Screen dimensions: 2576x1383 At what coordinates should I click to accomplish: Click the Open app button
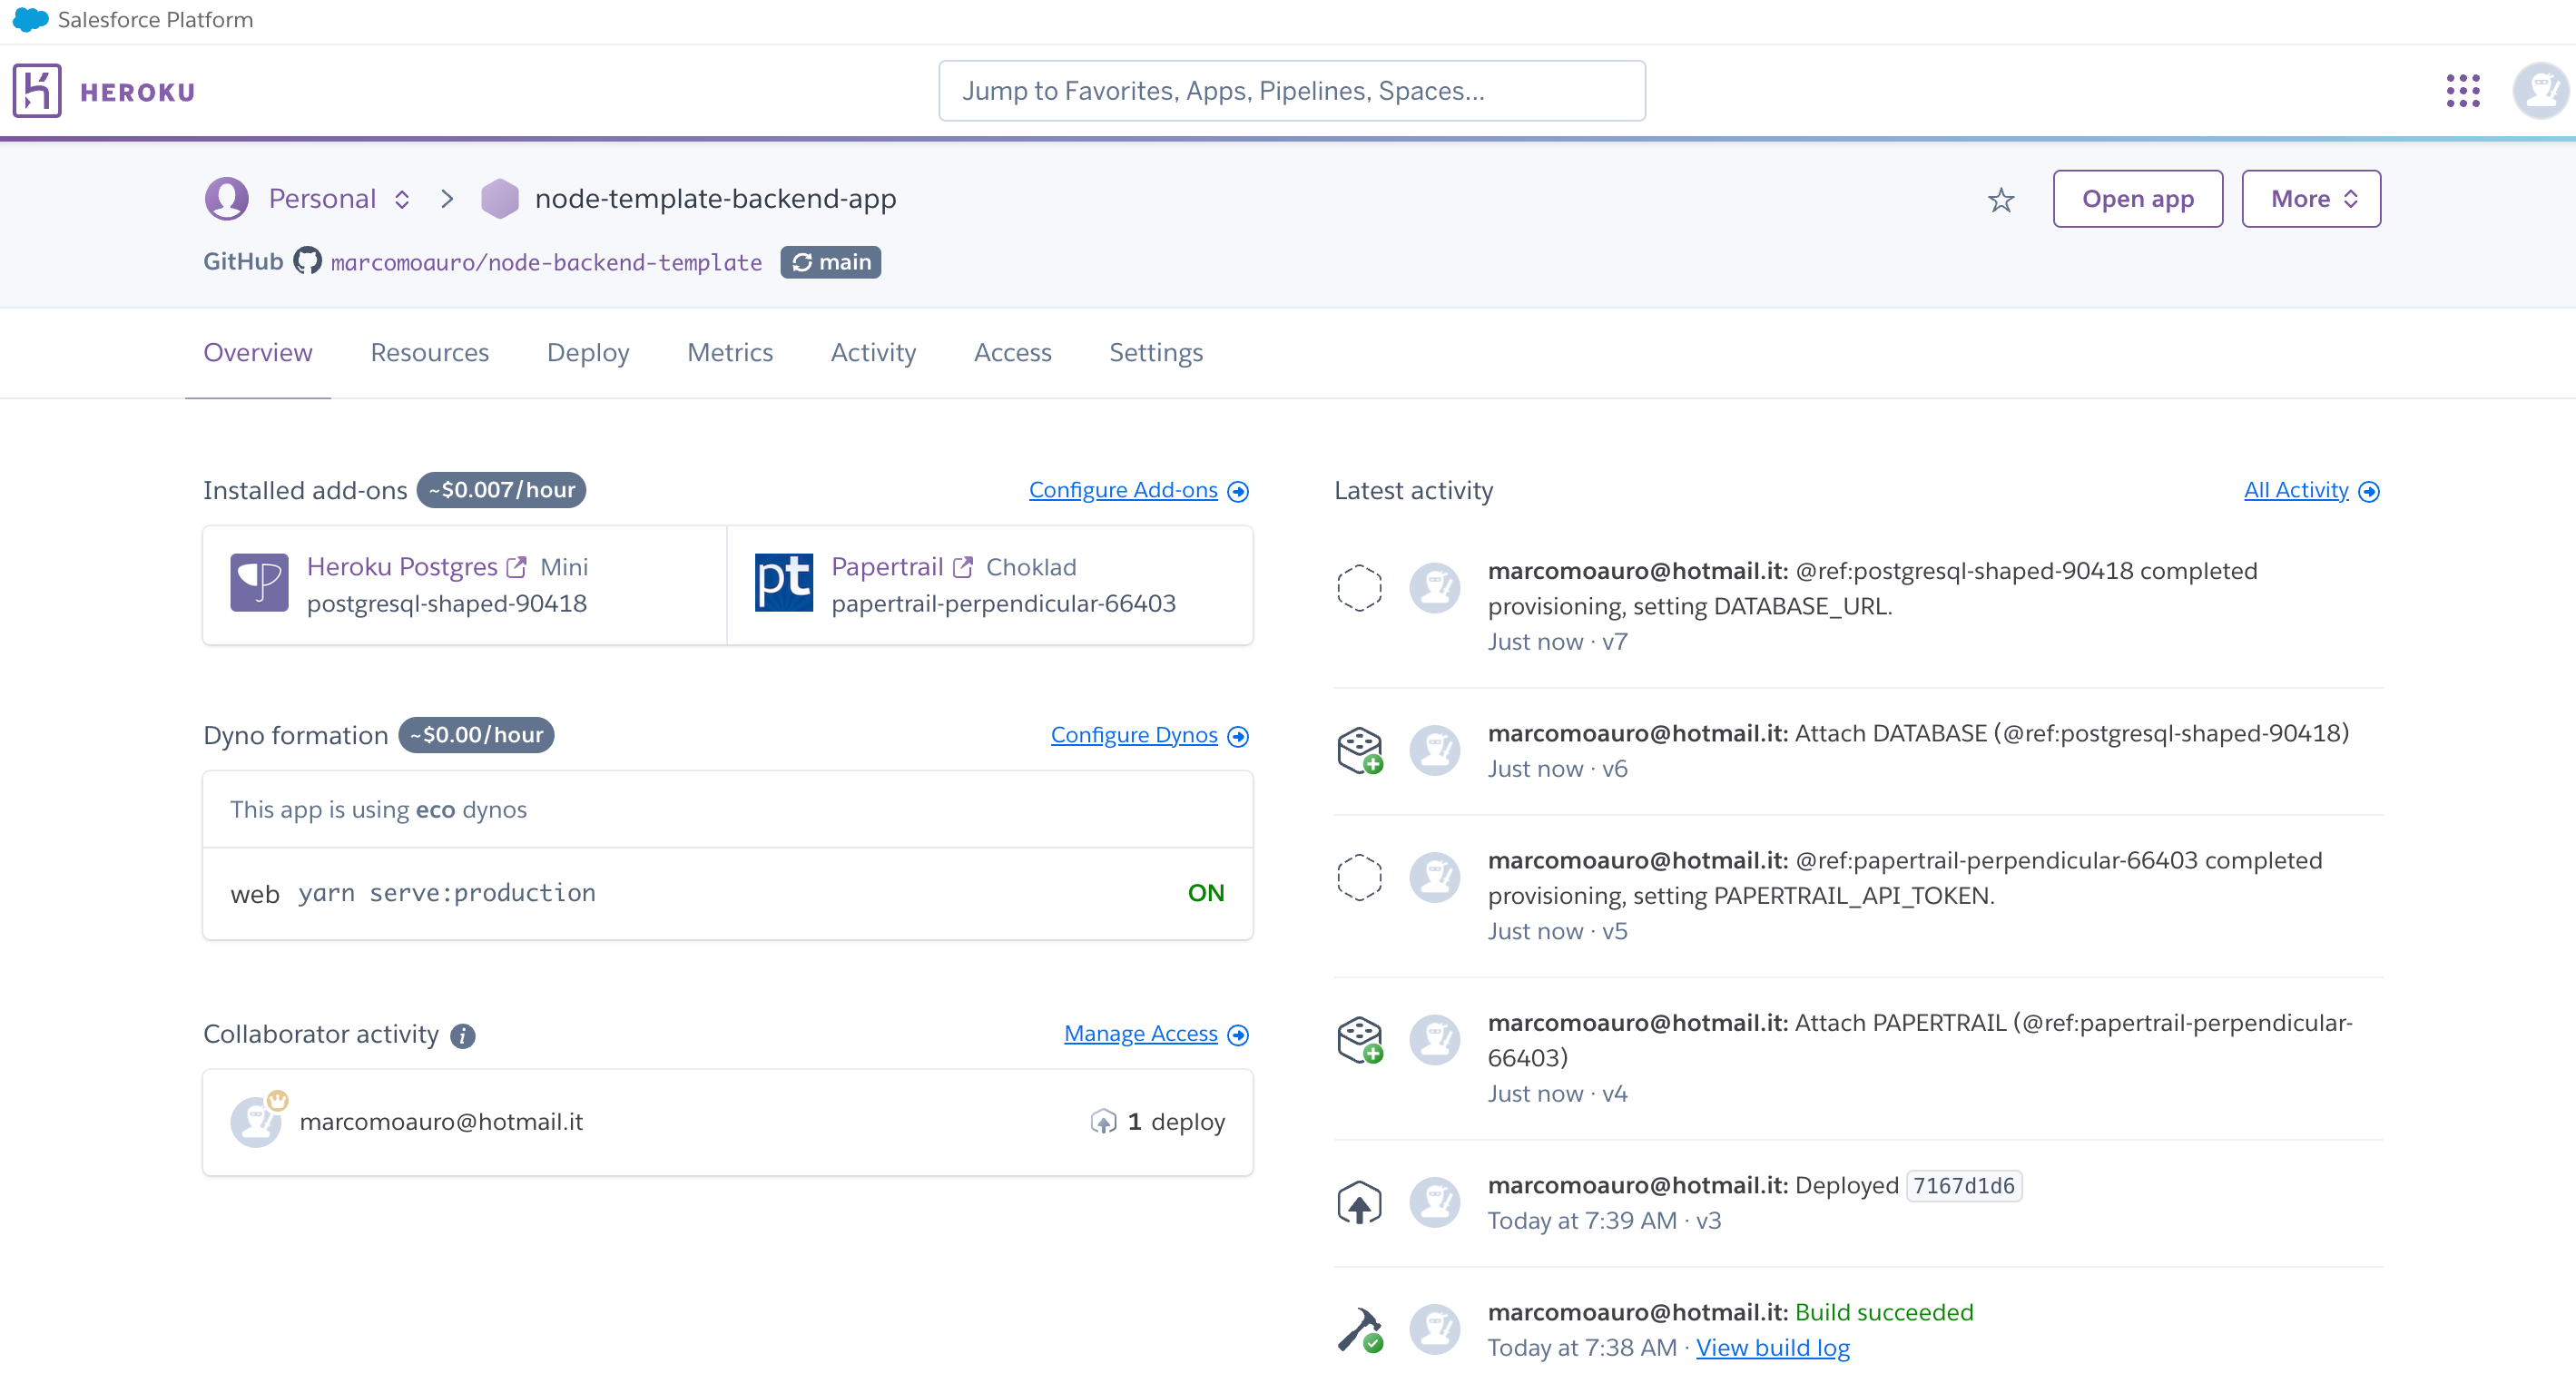[2137, 198]
